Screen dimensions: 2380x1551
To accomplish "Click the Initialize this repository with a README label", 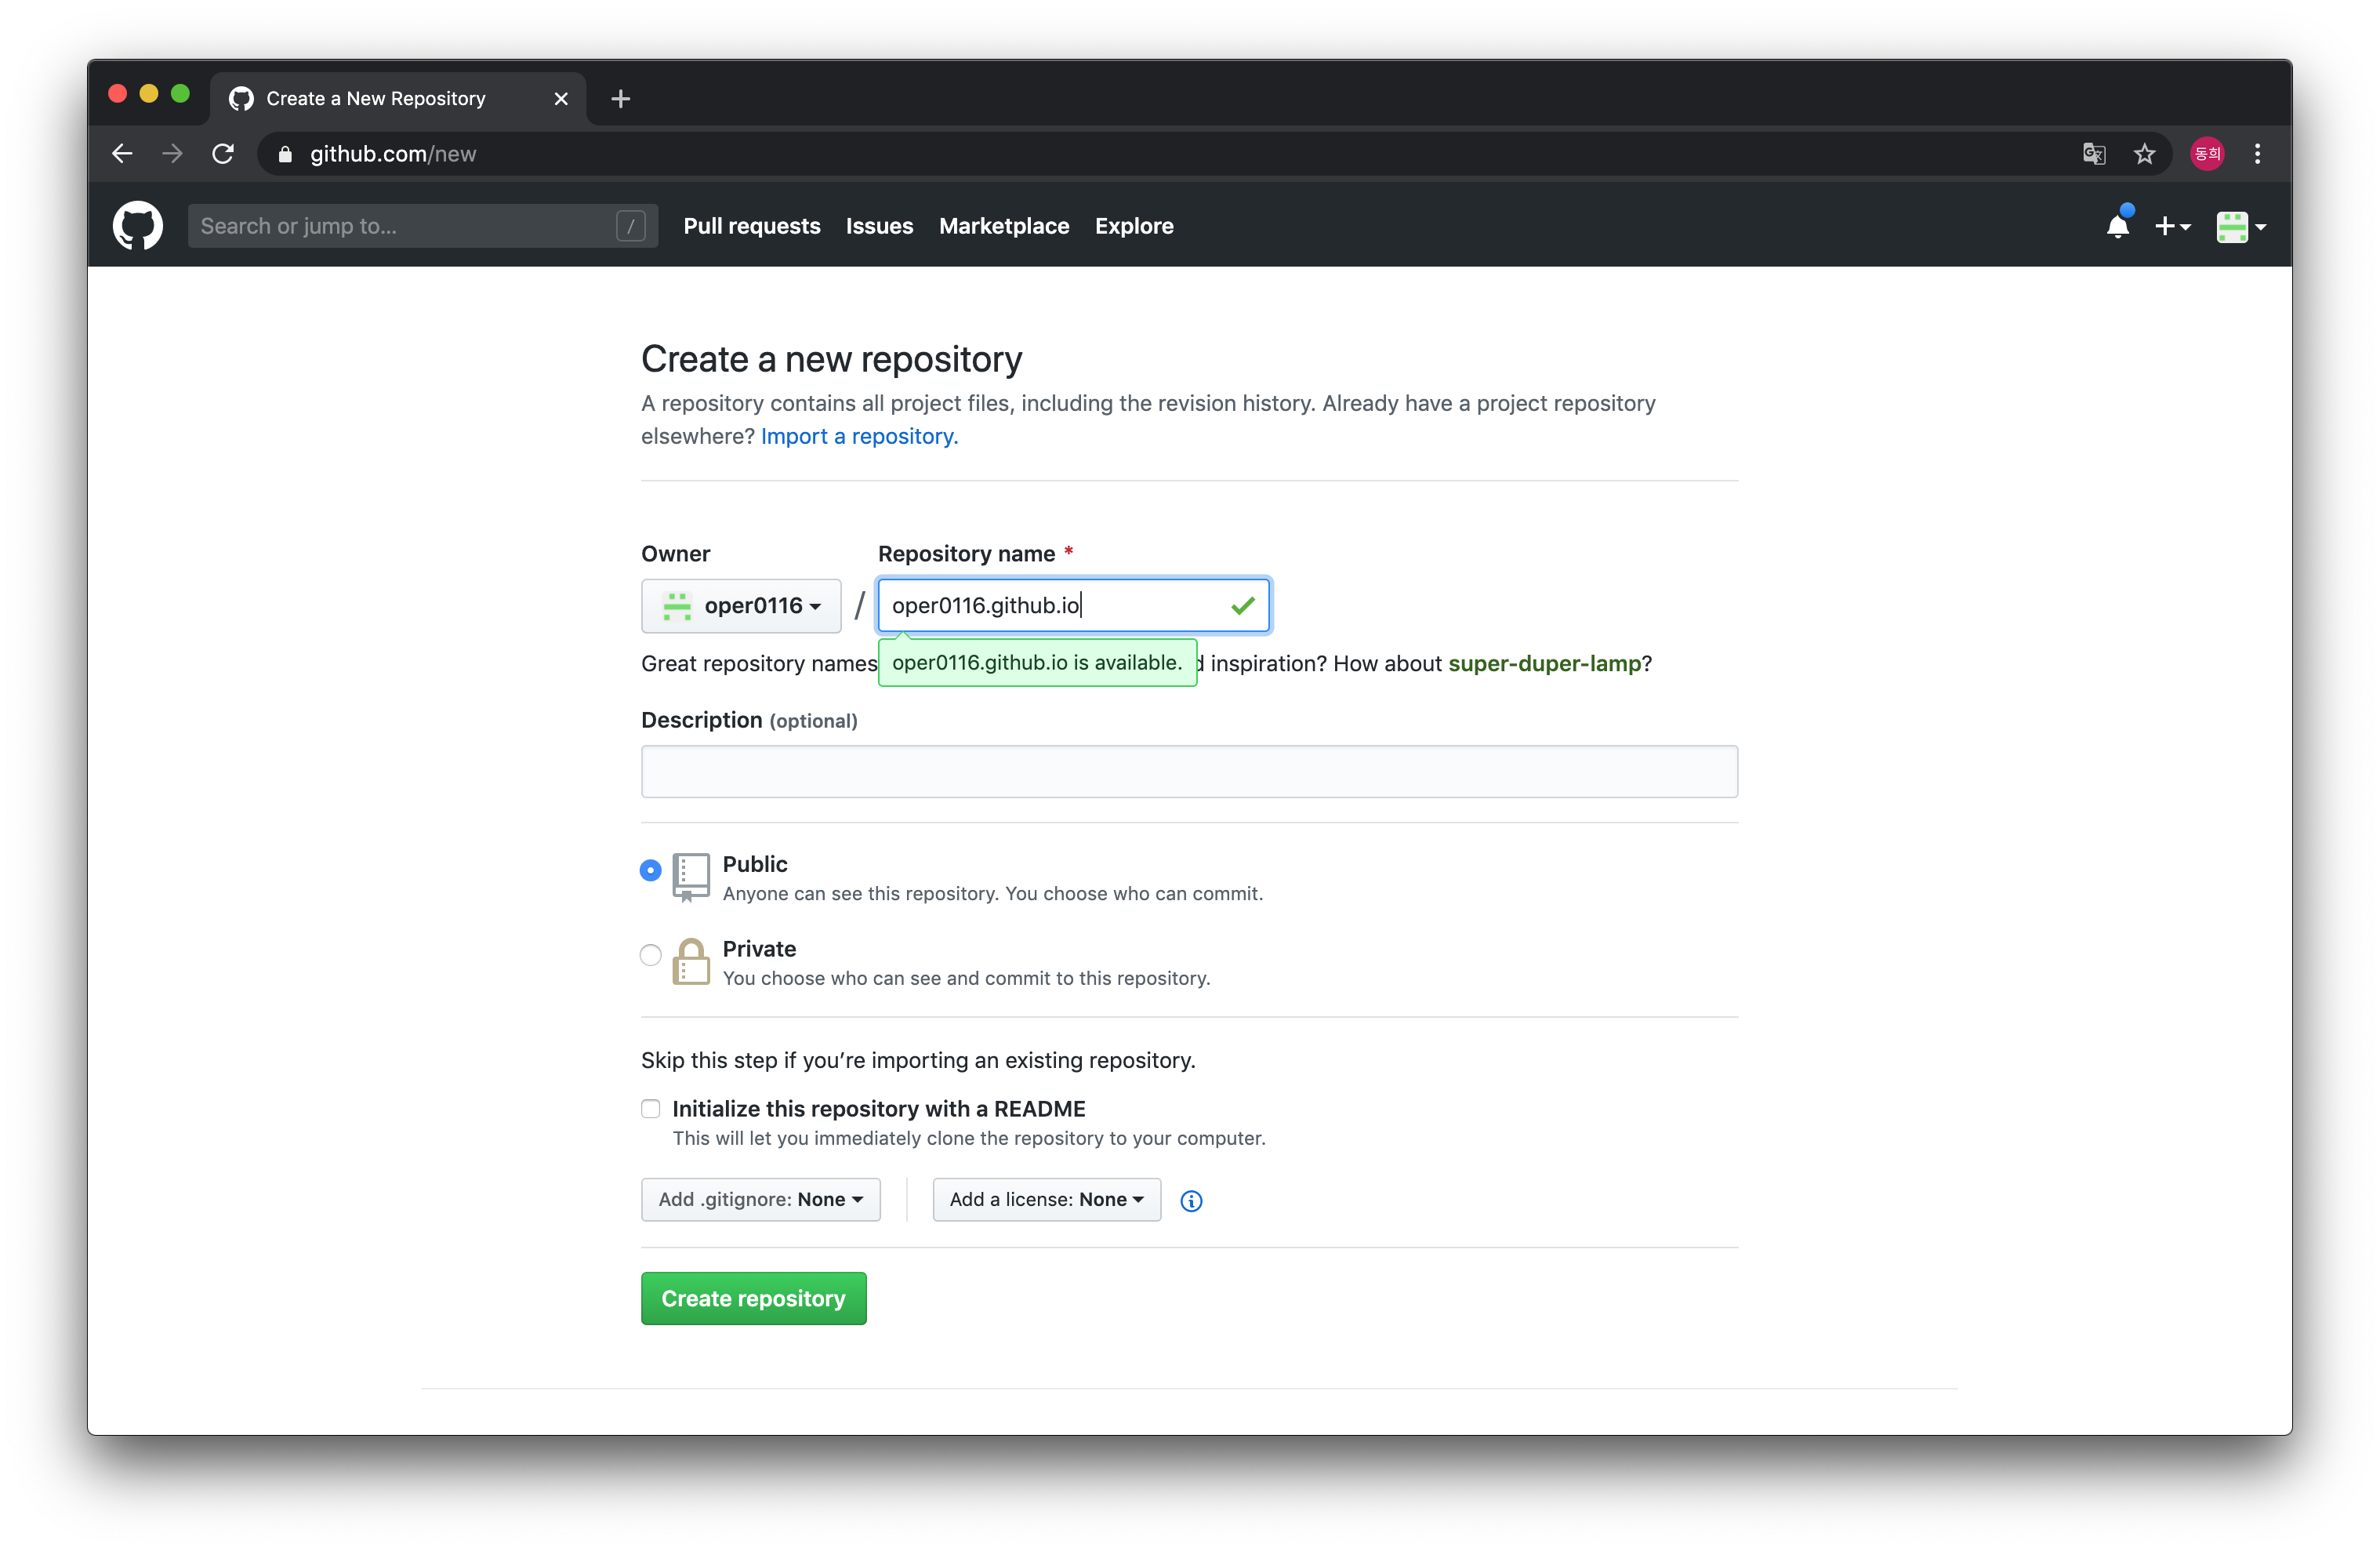I will (879, 1109).
